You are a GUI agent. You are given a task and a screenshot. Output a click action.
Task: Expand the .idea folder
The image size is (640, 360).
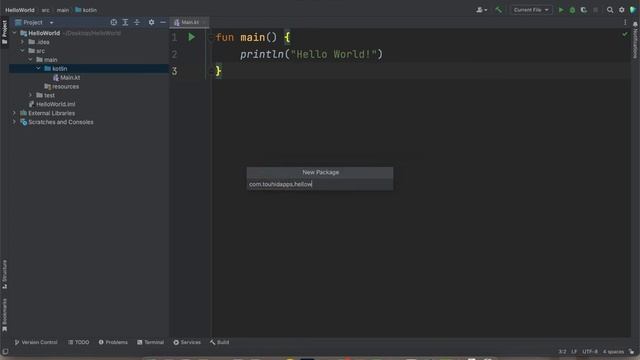(23, 42)
